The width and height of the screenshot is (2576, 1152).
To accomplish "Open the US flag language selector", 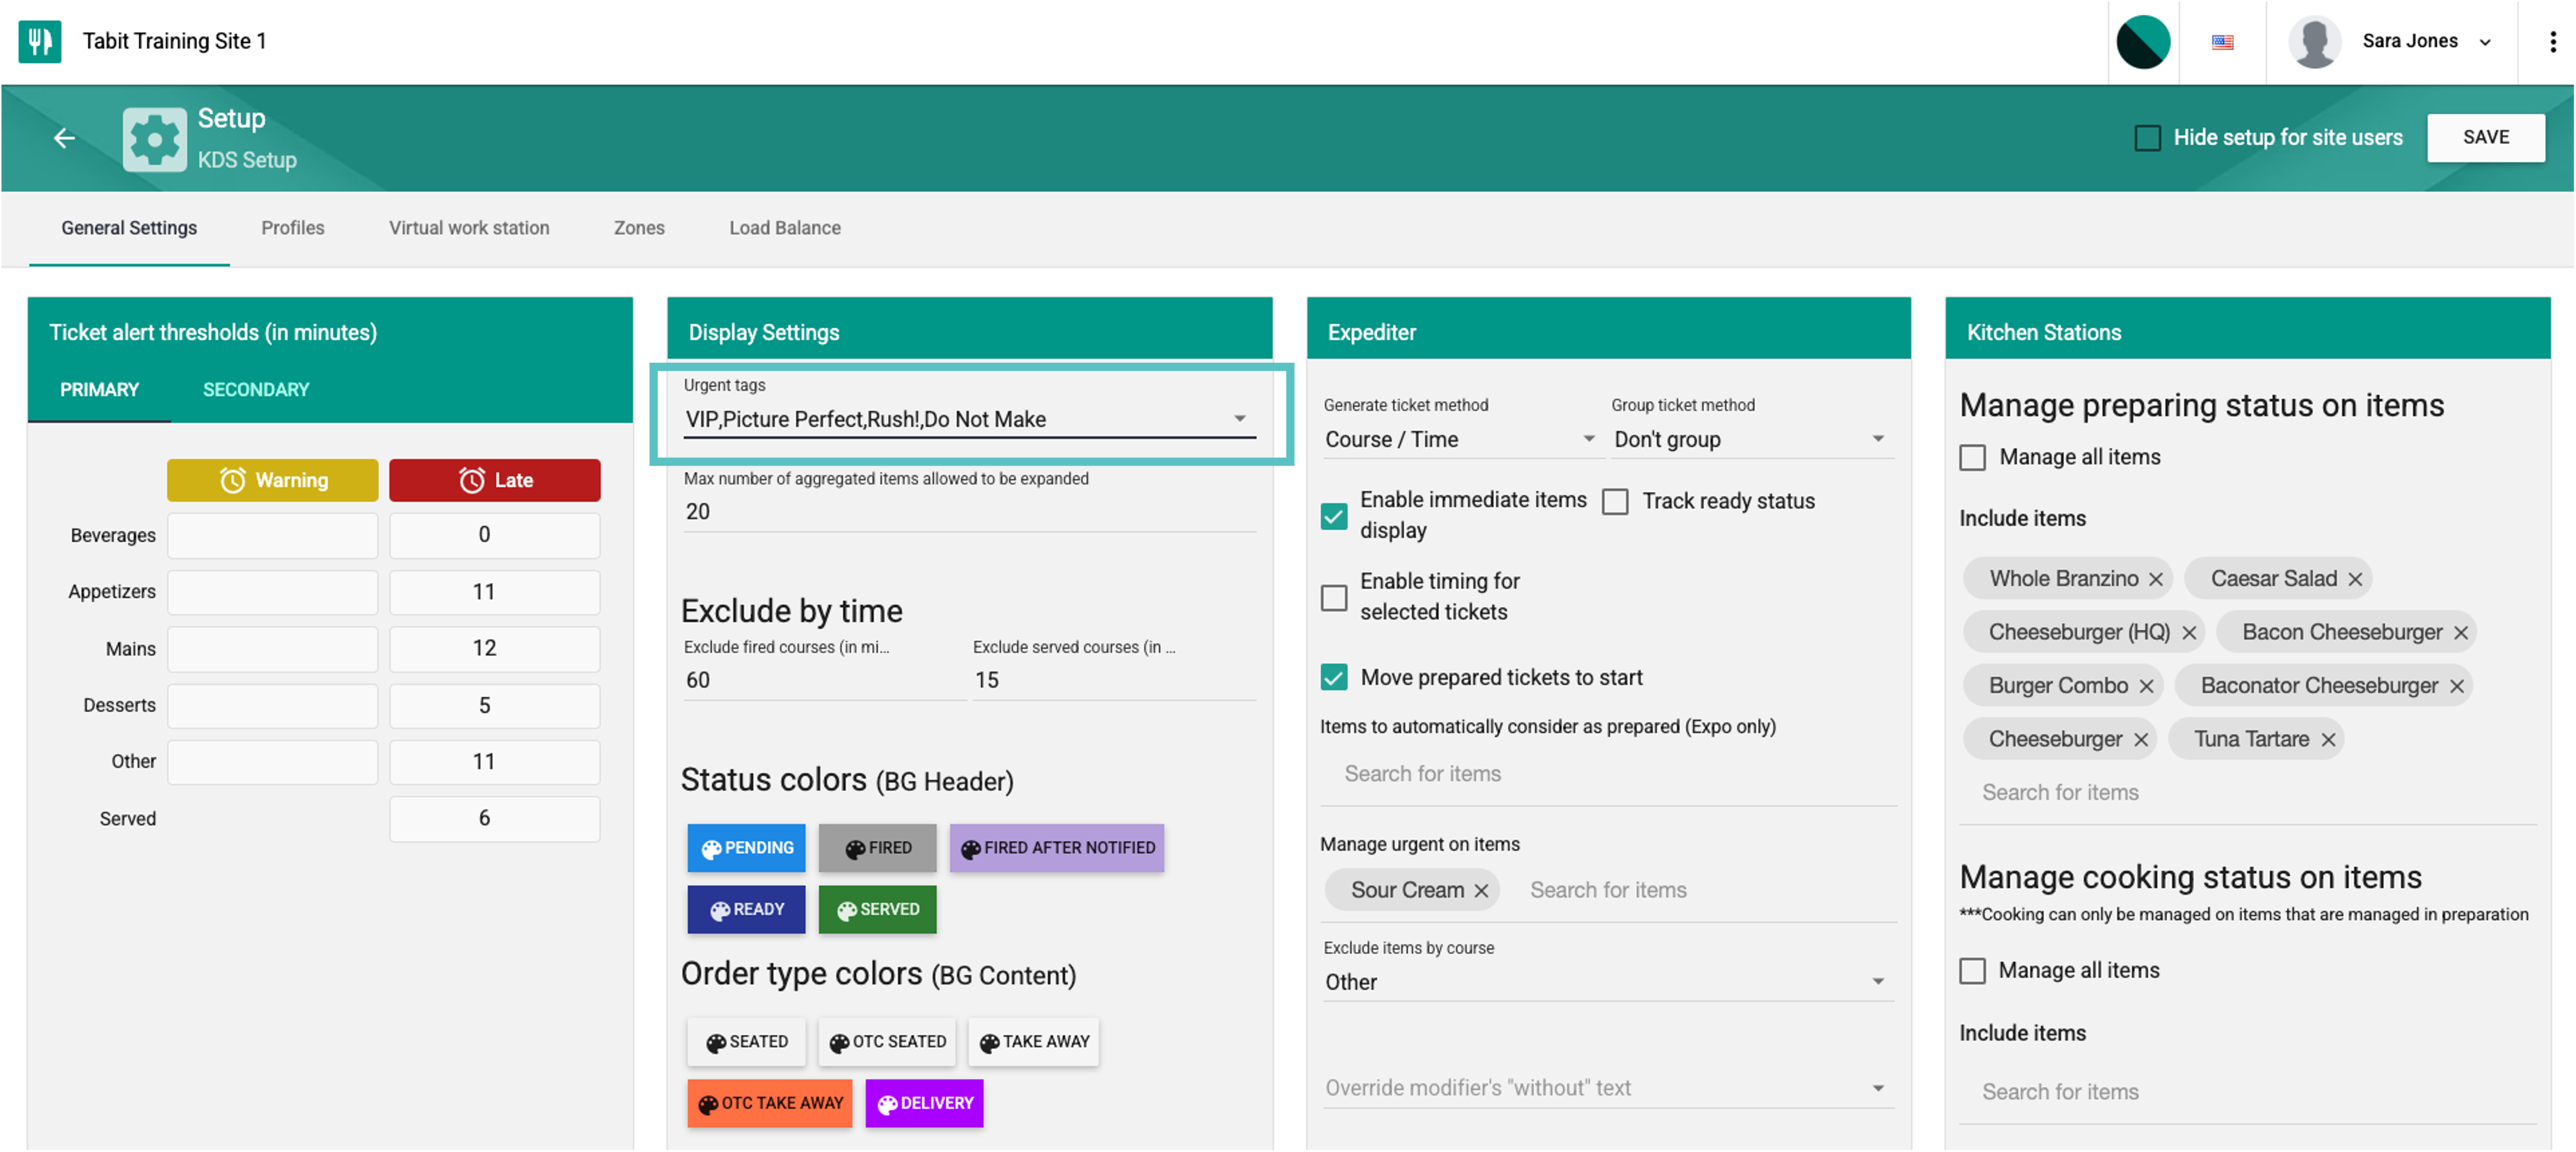I will pos(2222,42).
